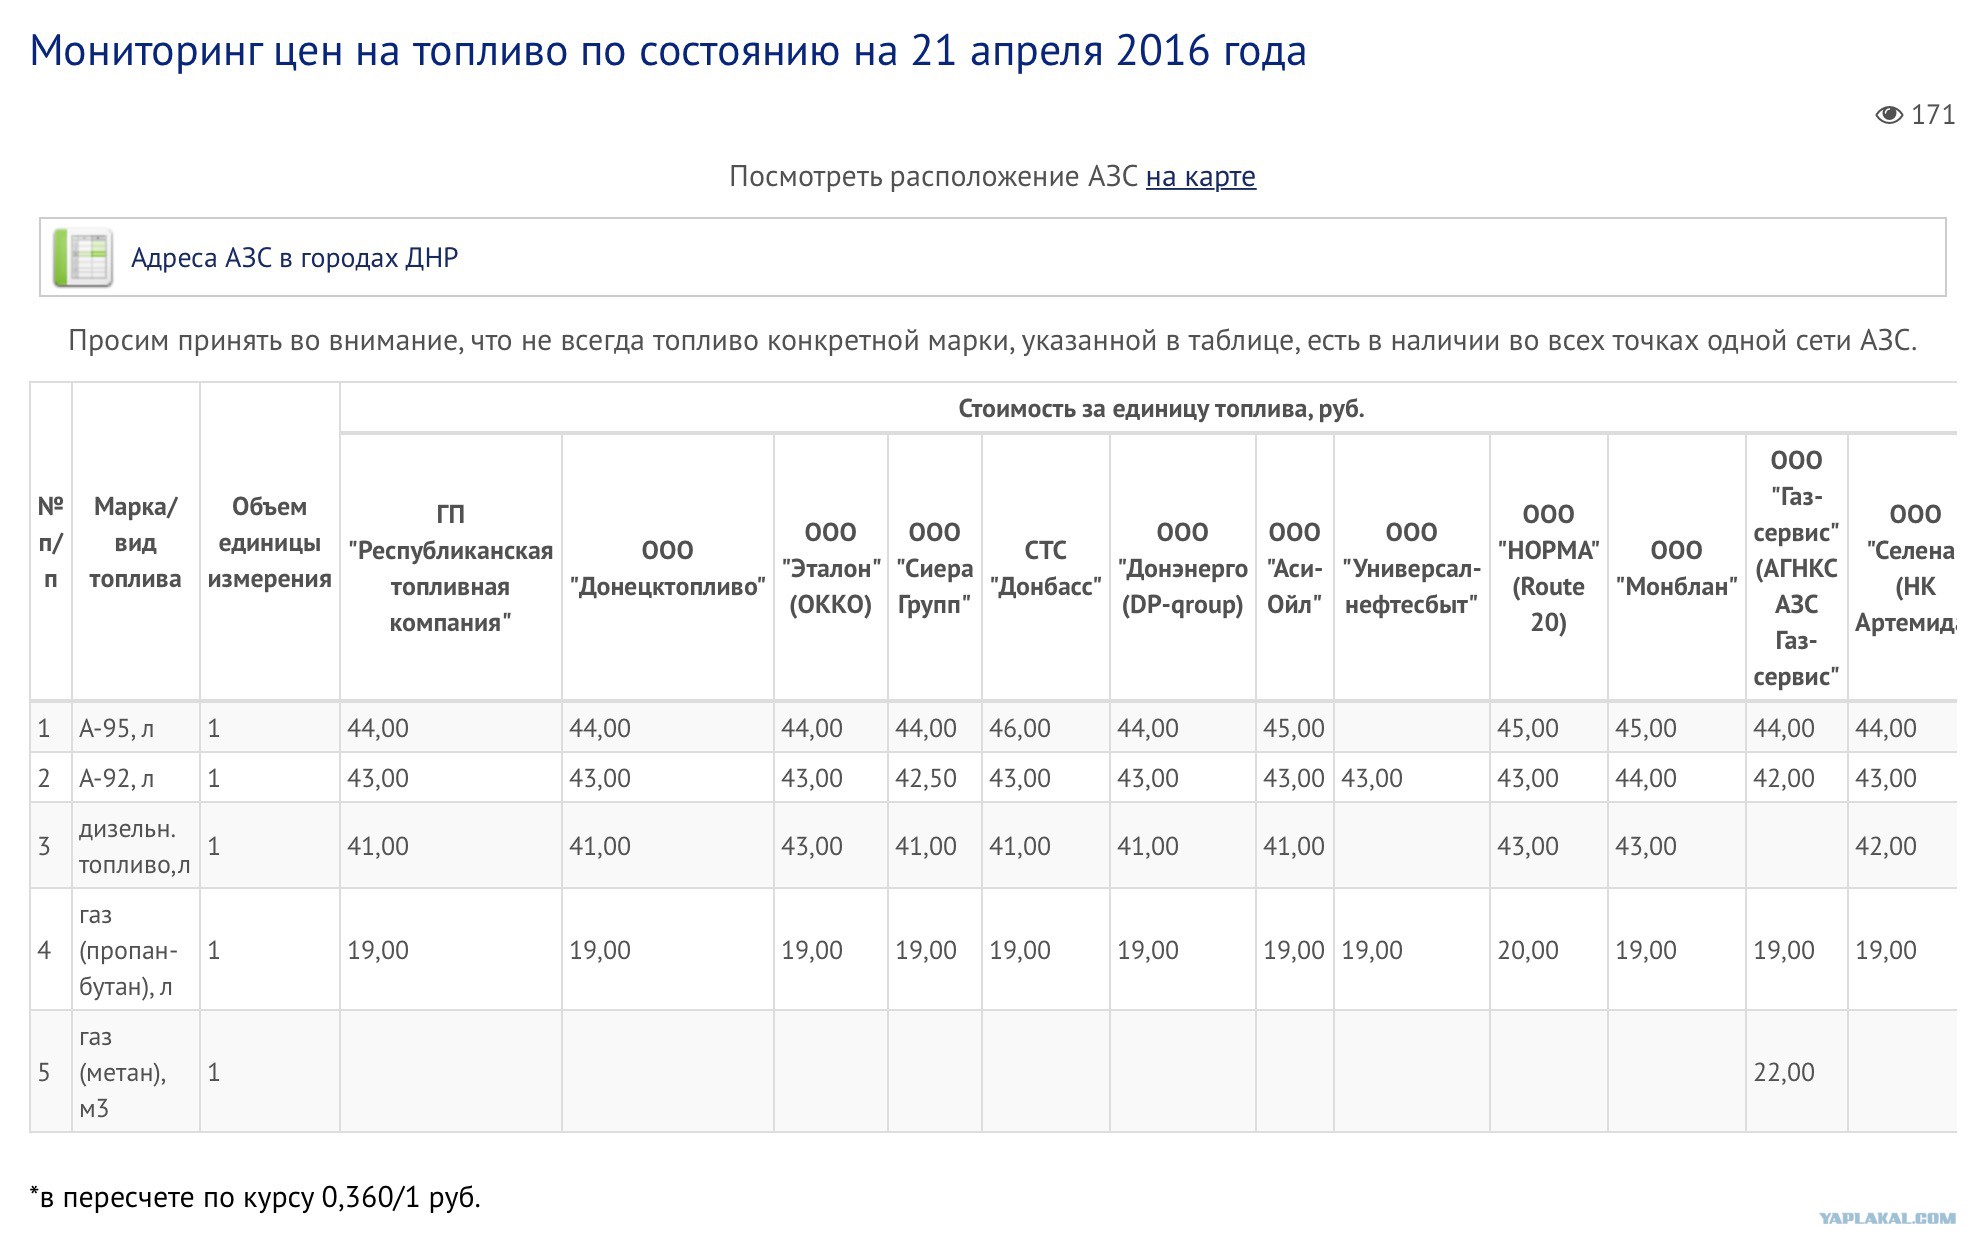Click the 'дизельн. топливо, л' row label
Image resolution: width=1982 pixels, height=1248 pixels.
pos(135,846)
